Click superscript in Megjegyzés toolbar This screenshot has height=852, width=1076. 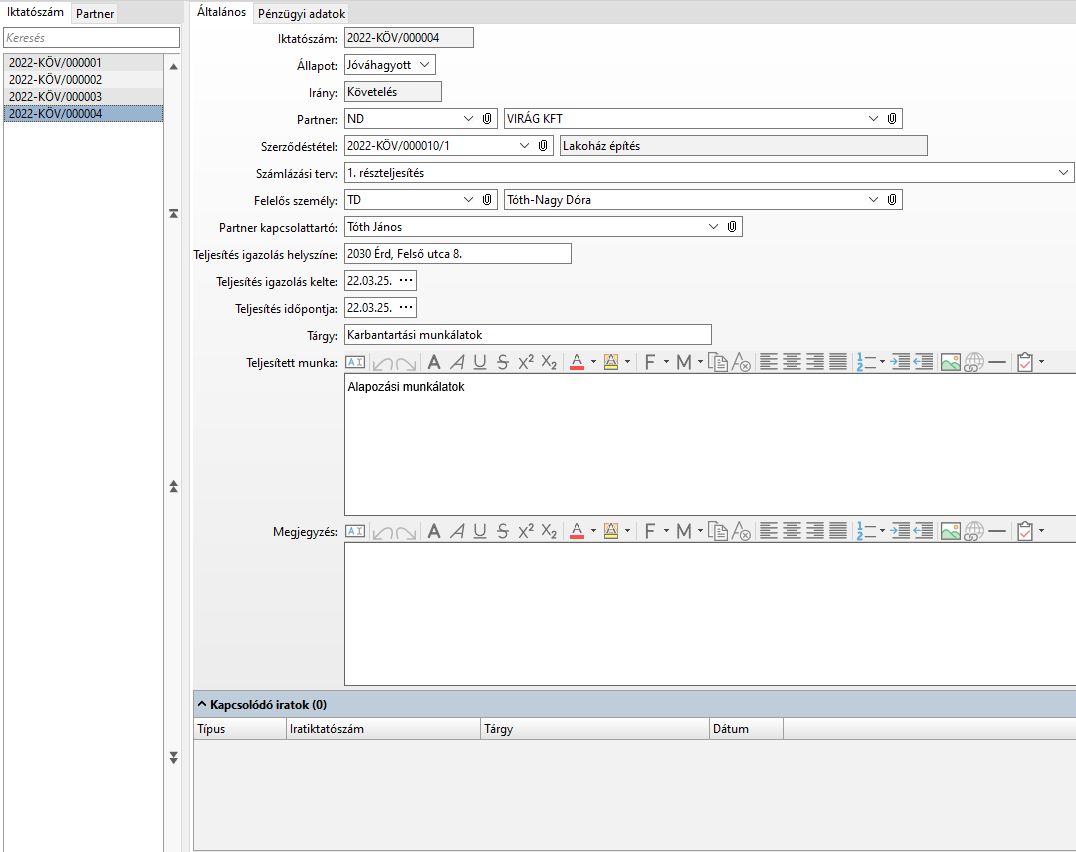(526, 531)
